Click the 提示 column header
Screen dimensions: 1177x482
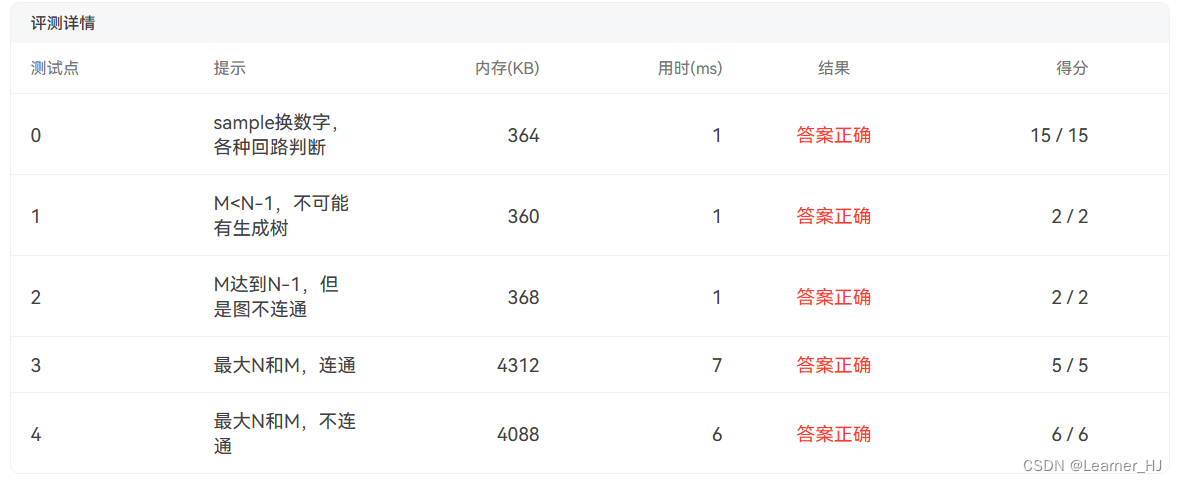pos(230,68)
